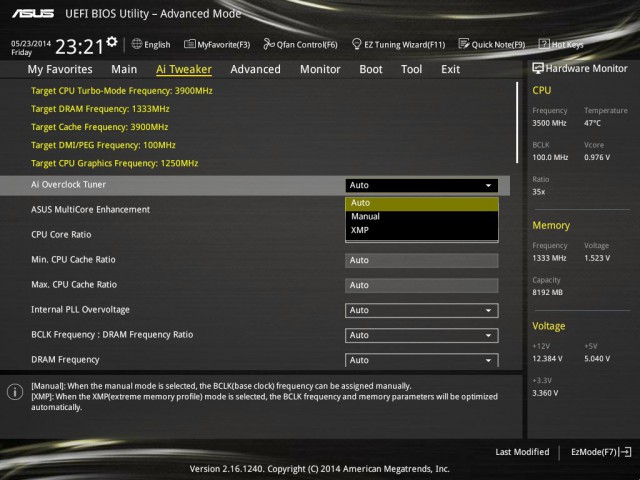This screenshot has height=480, width=640.
Task: Select the Ai Tweaker tab
Action: coord(184,69)
